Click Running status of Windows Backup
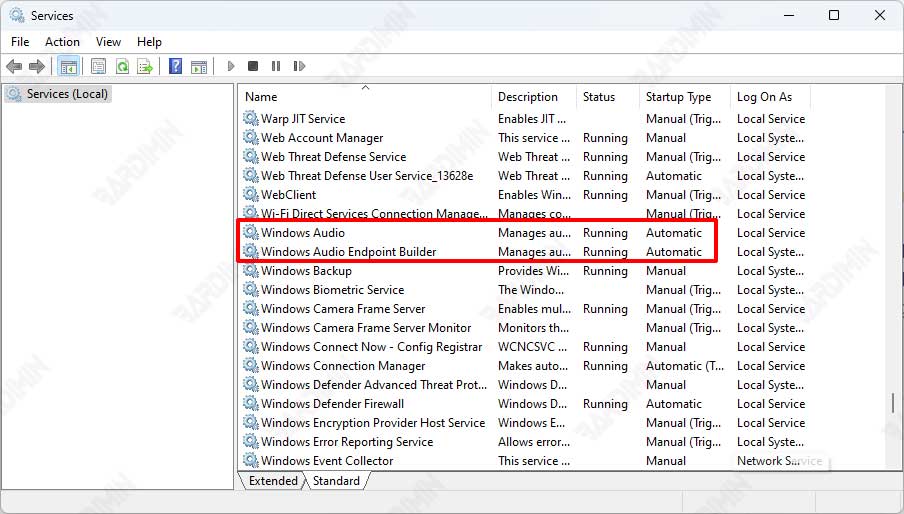The image size is (904, 514). point(605,270)
